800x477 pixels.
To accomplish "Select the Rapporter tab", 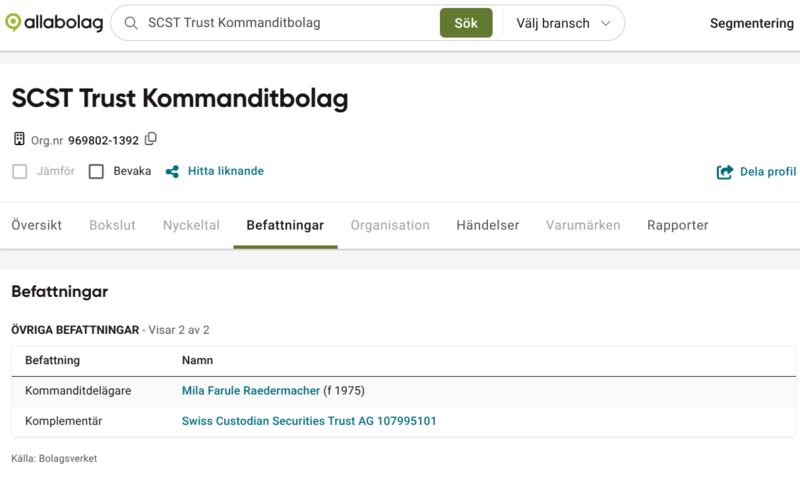I will pyautogui.click(x=678, y=225).
